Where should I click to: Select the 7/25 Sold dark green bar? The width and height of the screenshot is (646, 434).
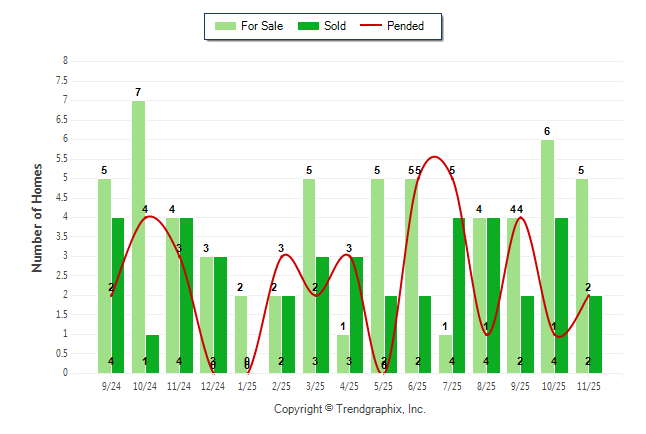coord(459,295)
